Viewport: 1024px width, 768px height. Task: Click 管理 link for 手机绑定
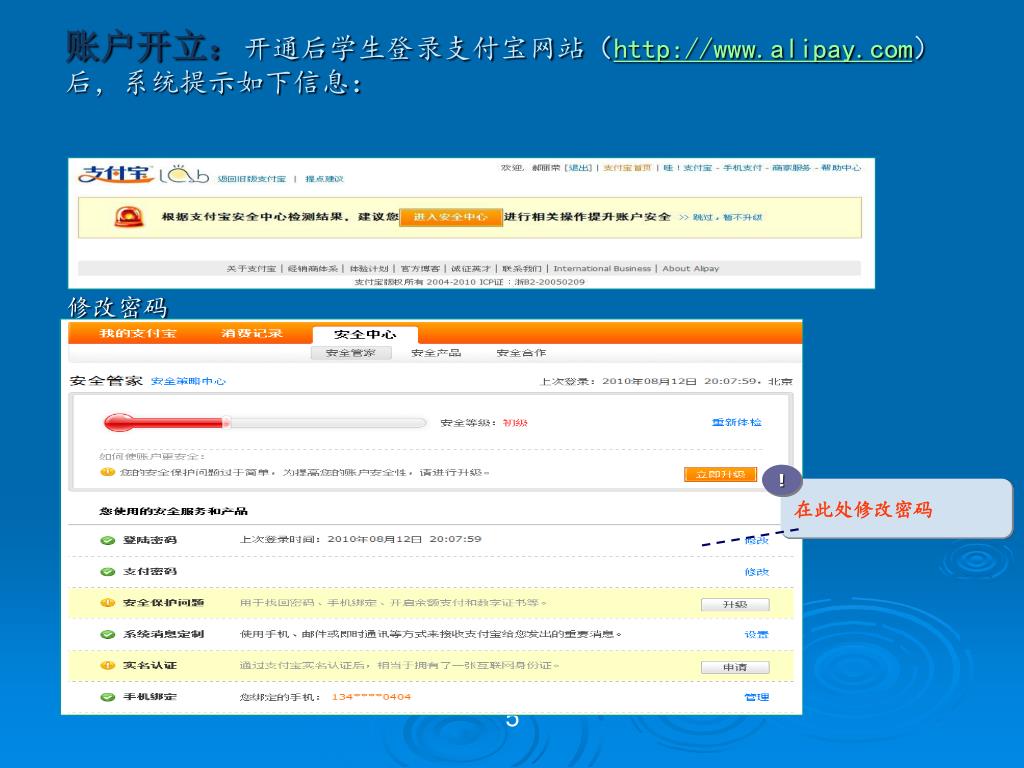[756, 697]
